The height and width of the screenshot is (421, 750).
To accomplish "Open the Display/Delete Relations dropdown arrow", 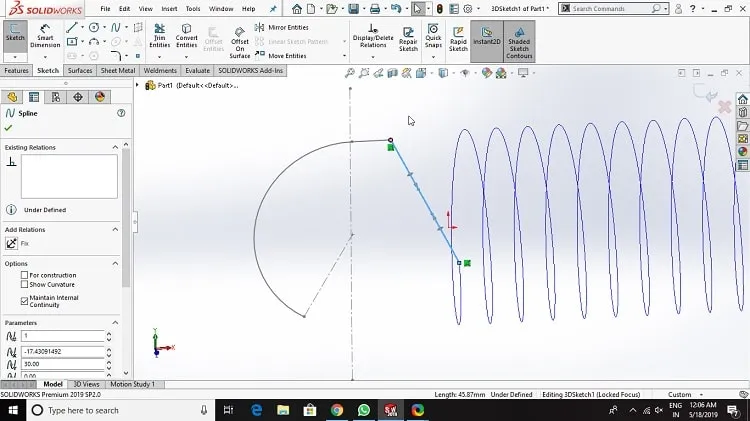I will (373, 57).
